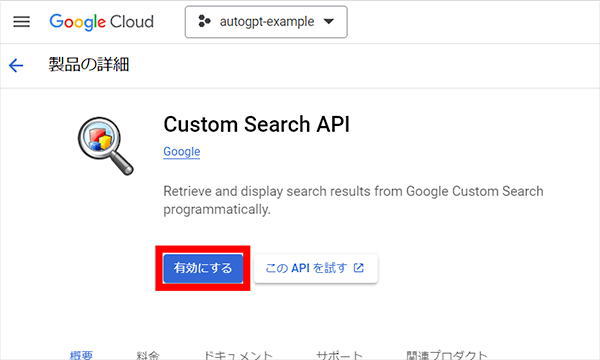Switch to the 関連プロダクト tab

[447, 355]
